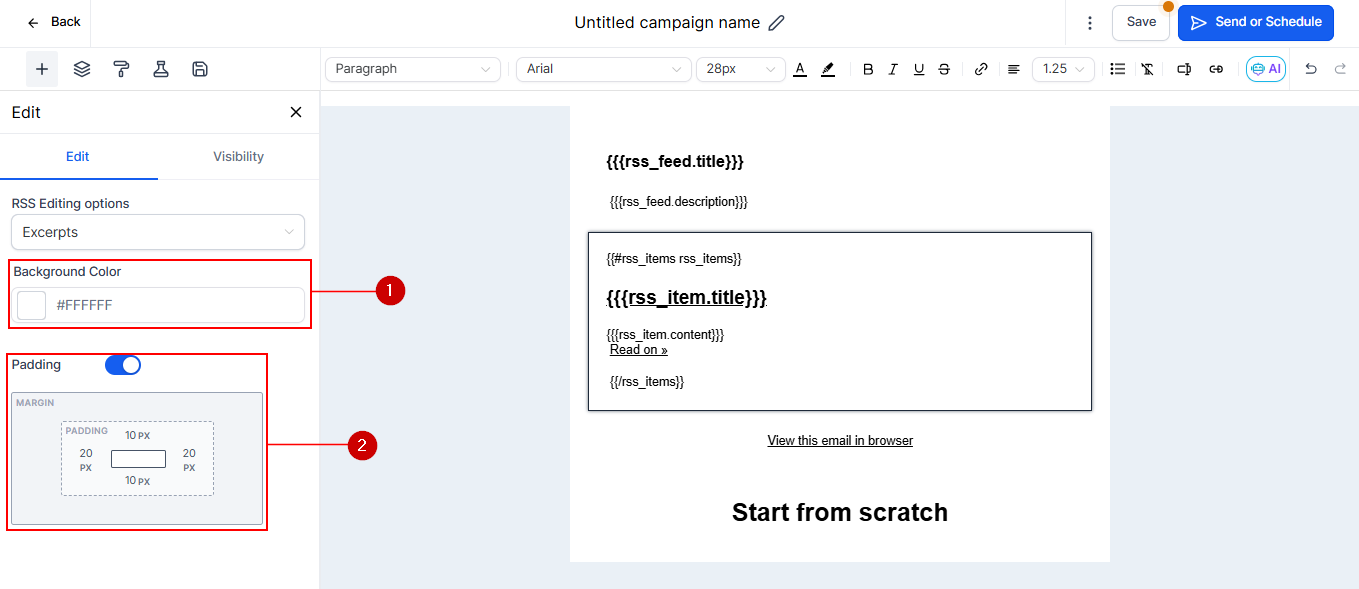Insert custom value merge tag icon
The height and width of the screenshot is (589, 1359).
(x=1184, y=69)
